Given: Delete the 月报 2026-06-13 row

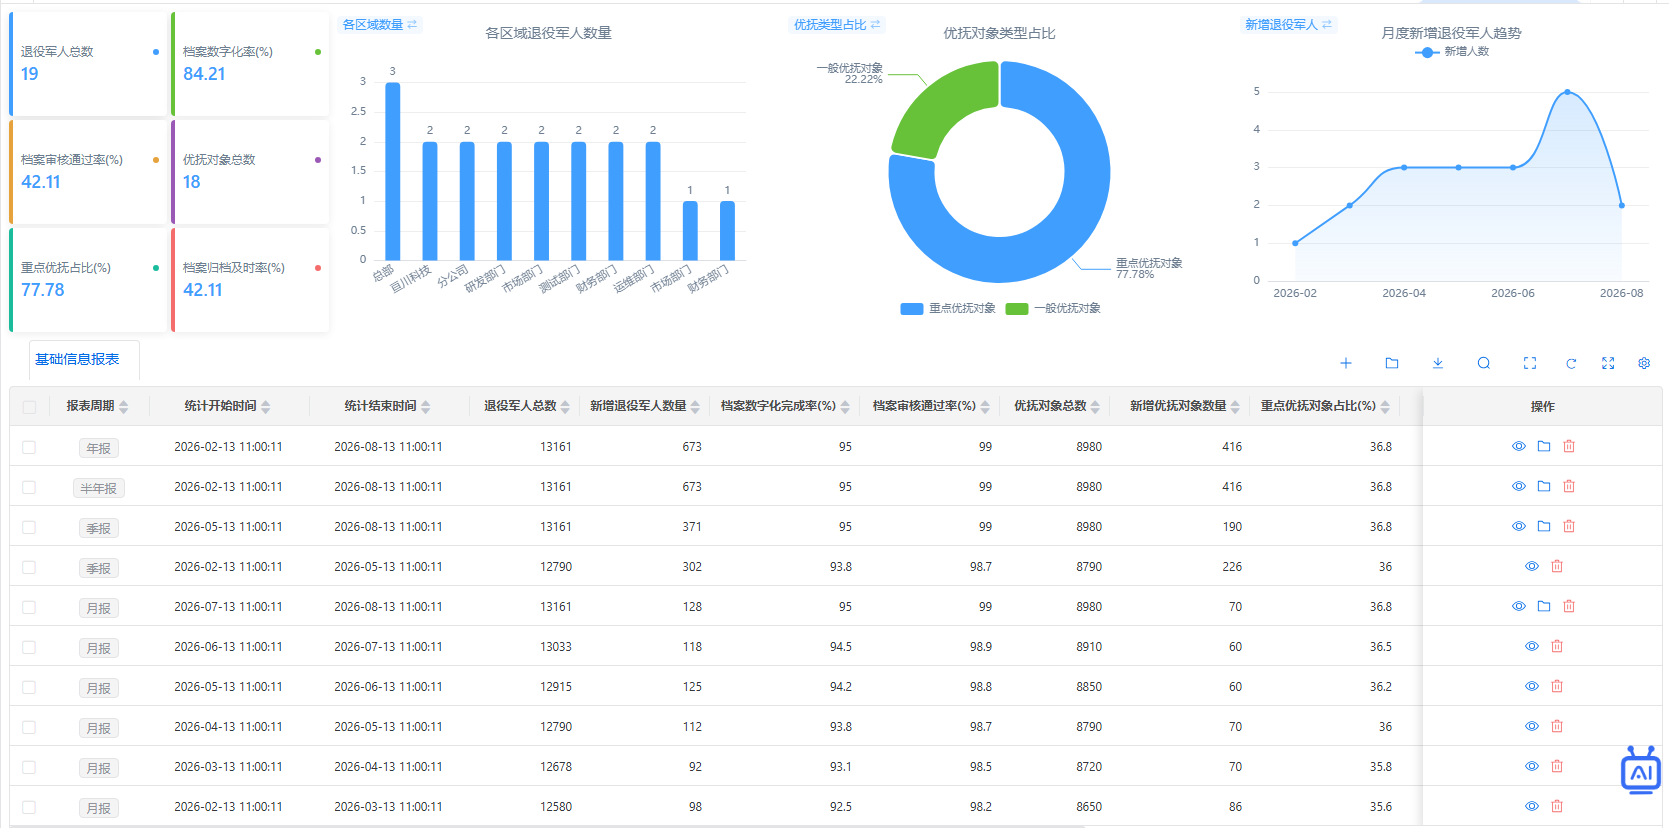Looking at the screenshot, I should pos(1557,646).
